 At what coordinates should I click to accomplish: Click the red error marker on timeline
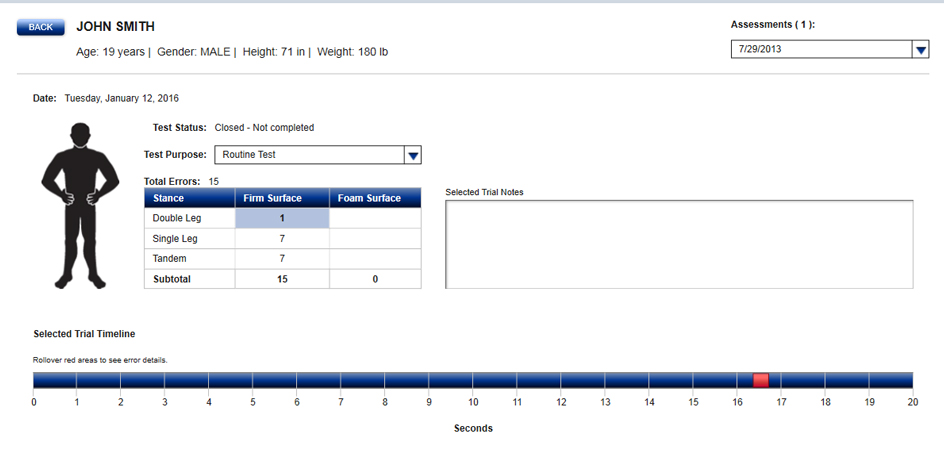coord(761,380)
